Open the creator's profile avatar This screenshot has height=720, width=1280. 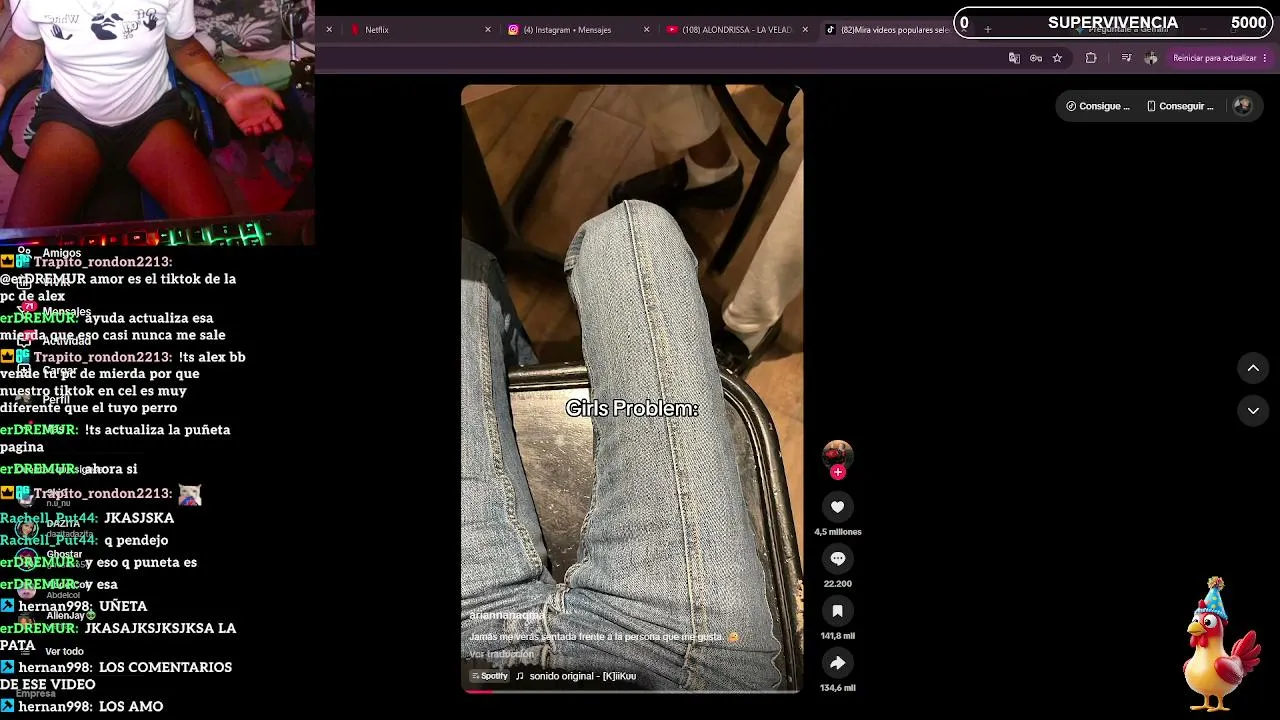pyautogui.click(x=838, y=455)
